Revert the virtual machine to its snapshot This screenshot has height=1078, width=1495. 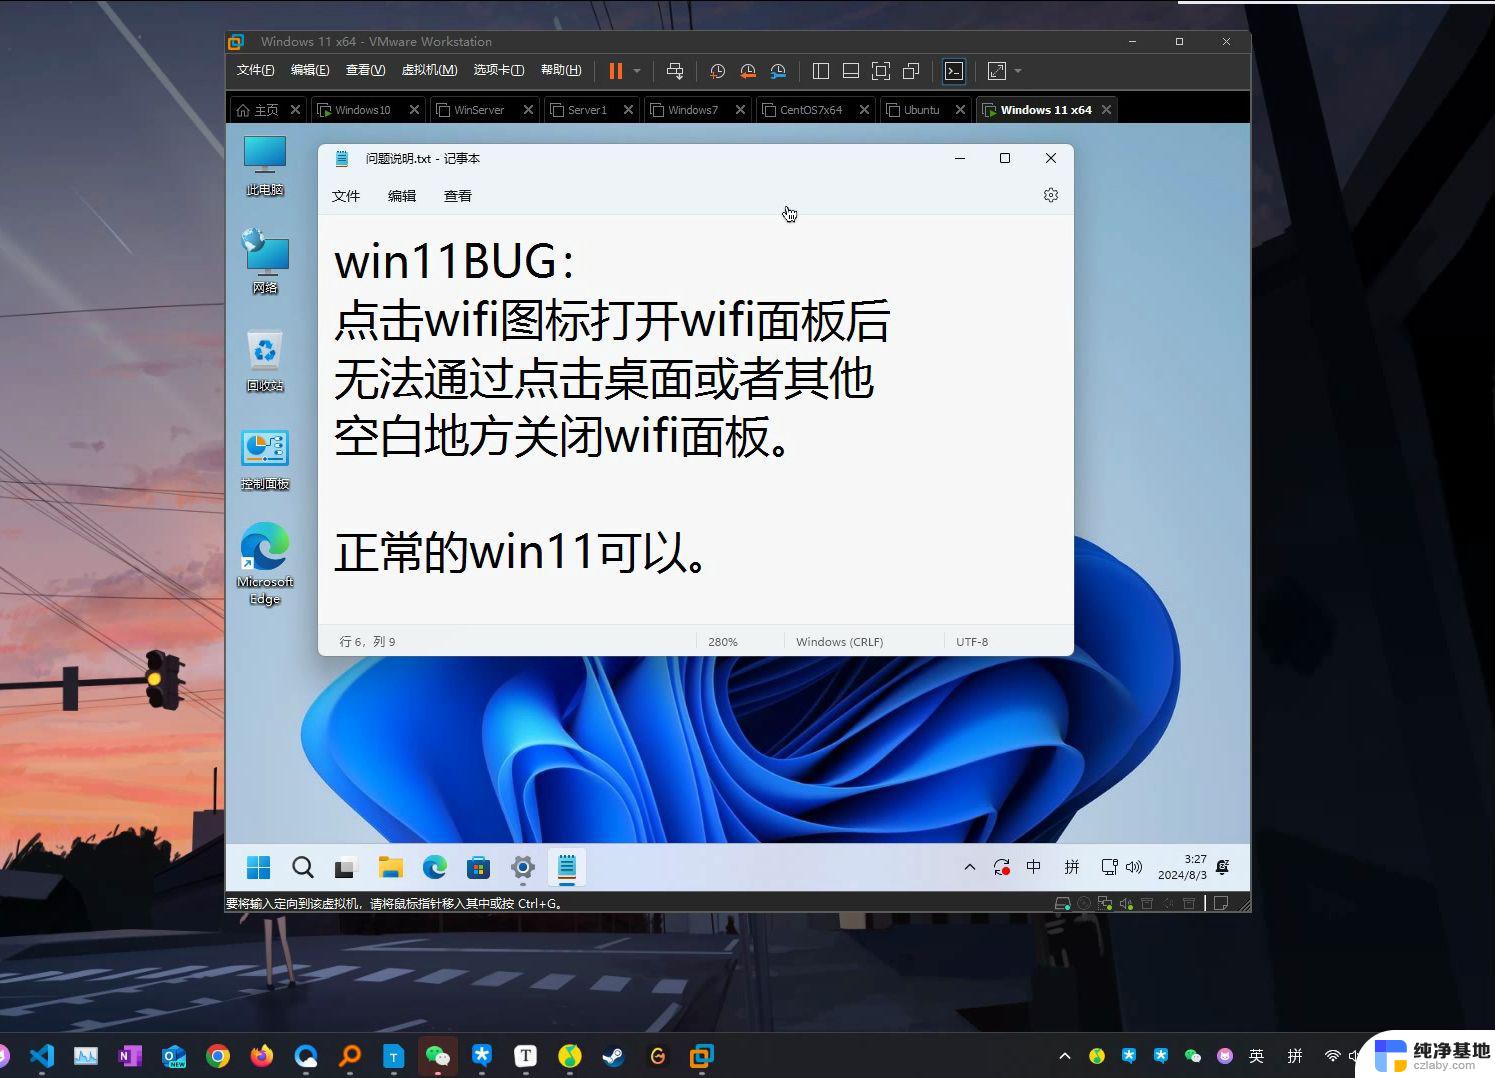pos(748,71)
